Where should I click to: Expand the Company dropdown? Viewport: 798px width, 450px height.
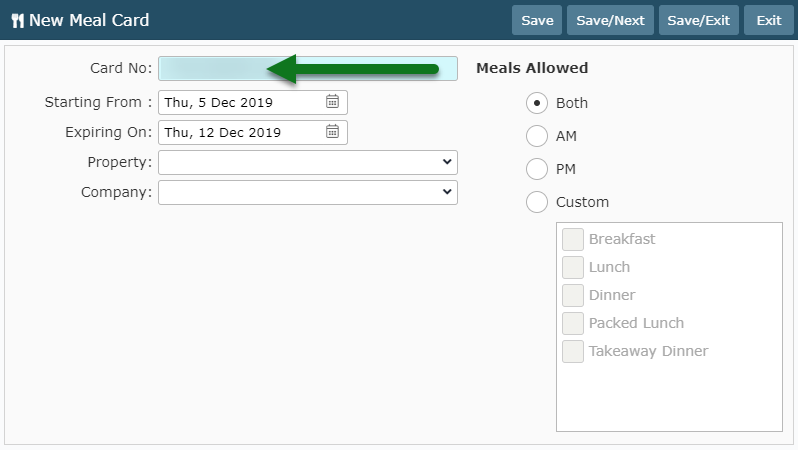coord(308,192)
